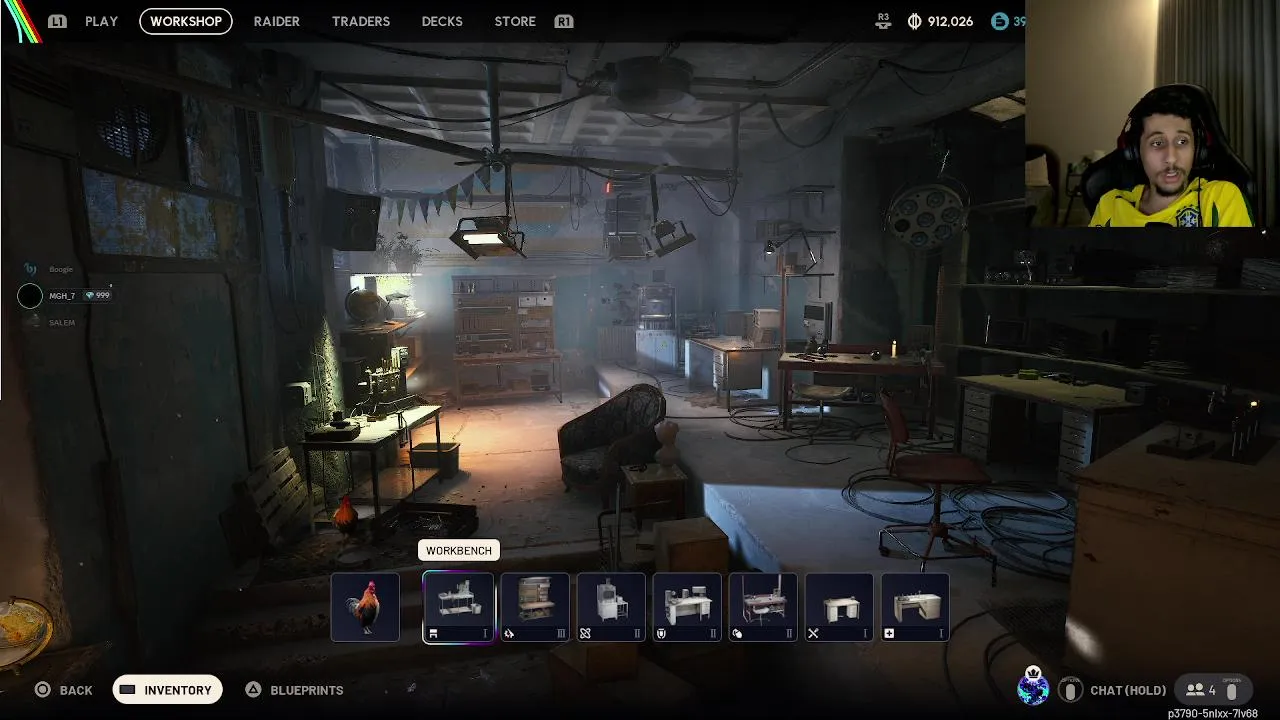Open the DECKS tab
This screenshot has width=1280, height=720.
tap(442, 21)
